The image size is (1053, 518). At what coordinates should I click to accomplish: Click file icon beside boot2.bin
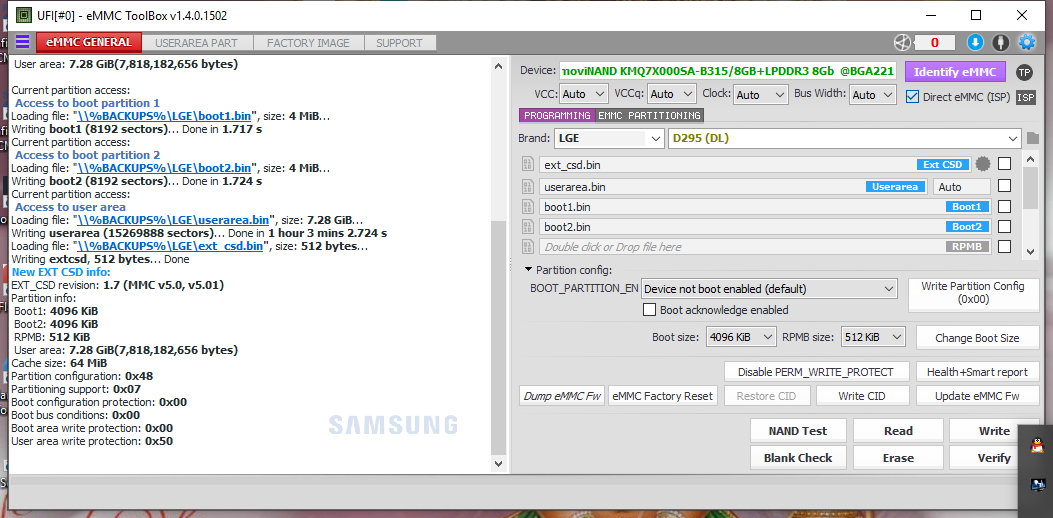tap(527, 226)
